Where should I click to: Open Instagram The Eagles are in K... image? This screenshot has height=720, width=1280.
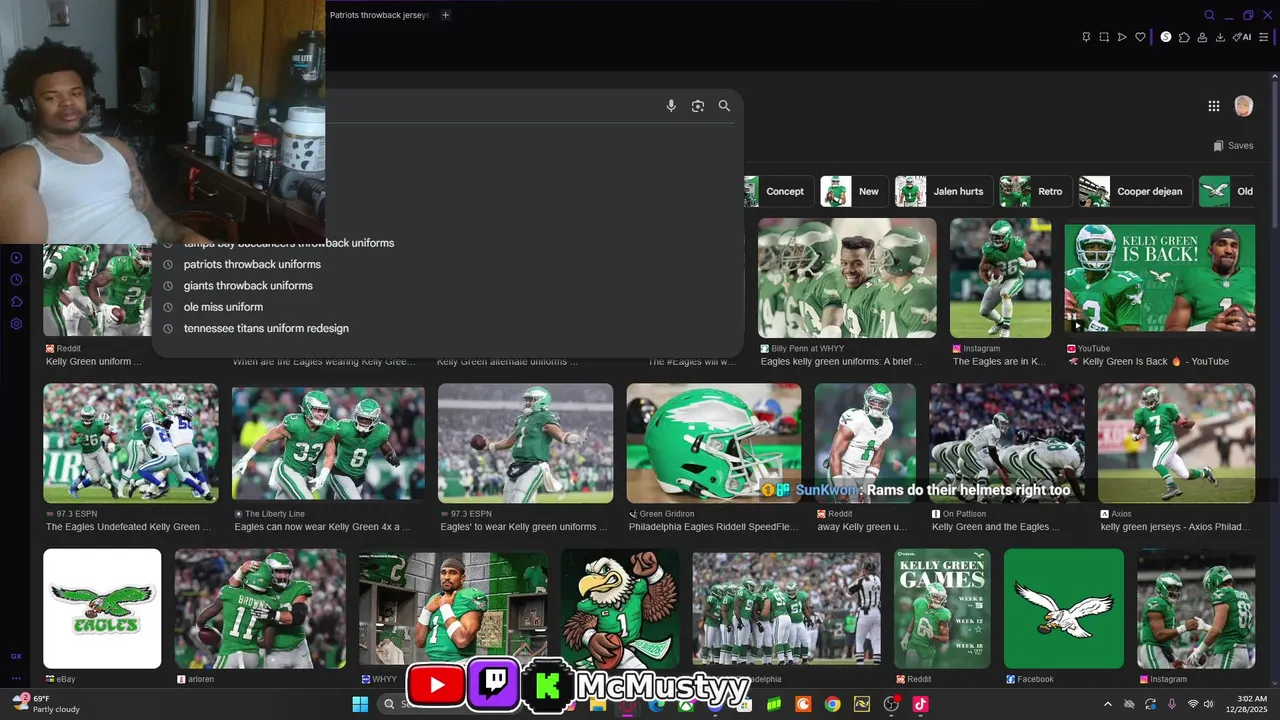(x=1000, y=278)
